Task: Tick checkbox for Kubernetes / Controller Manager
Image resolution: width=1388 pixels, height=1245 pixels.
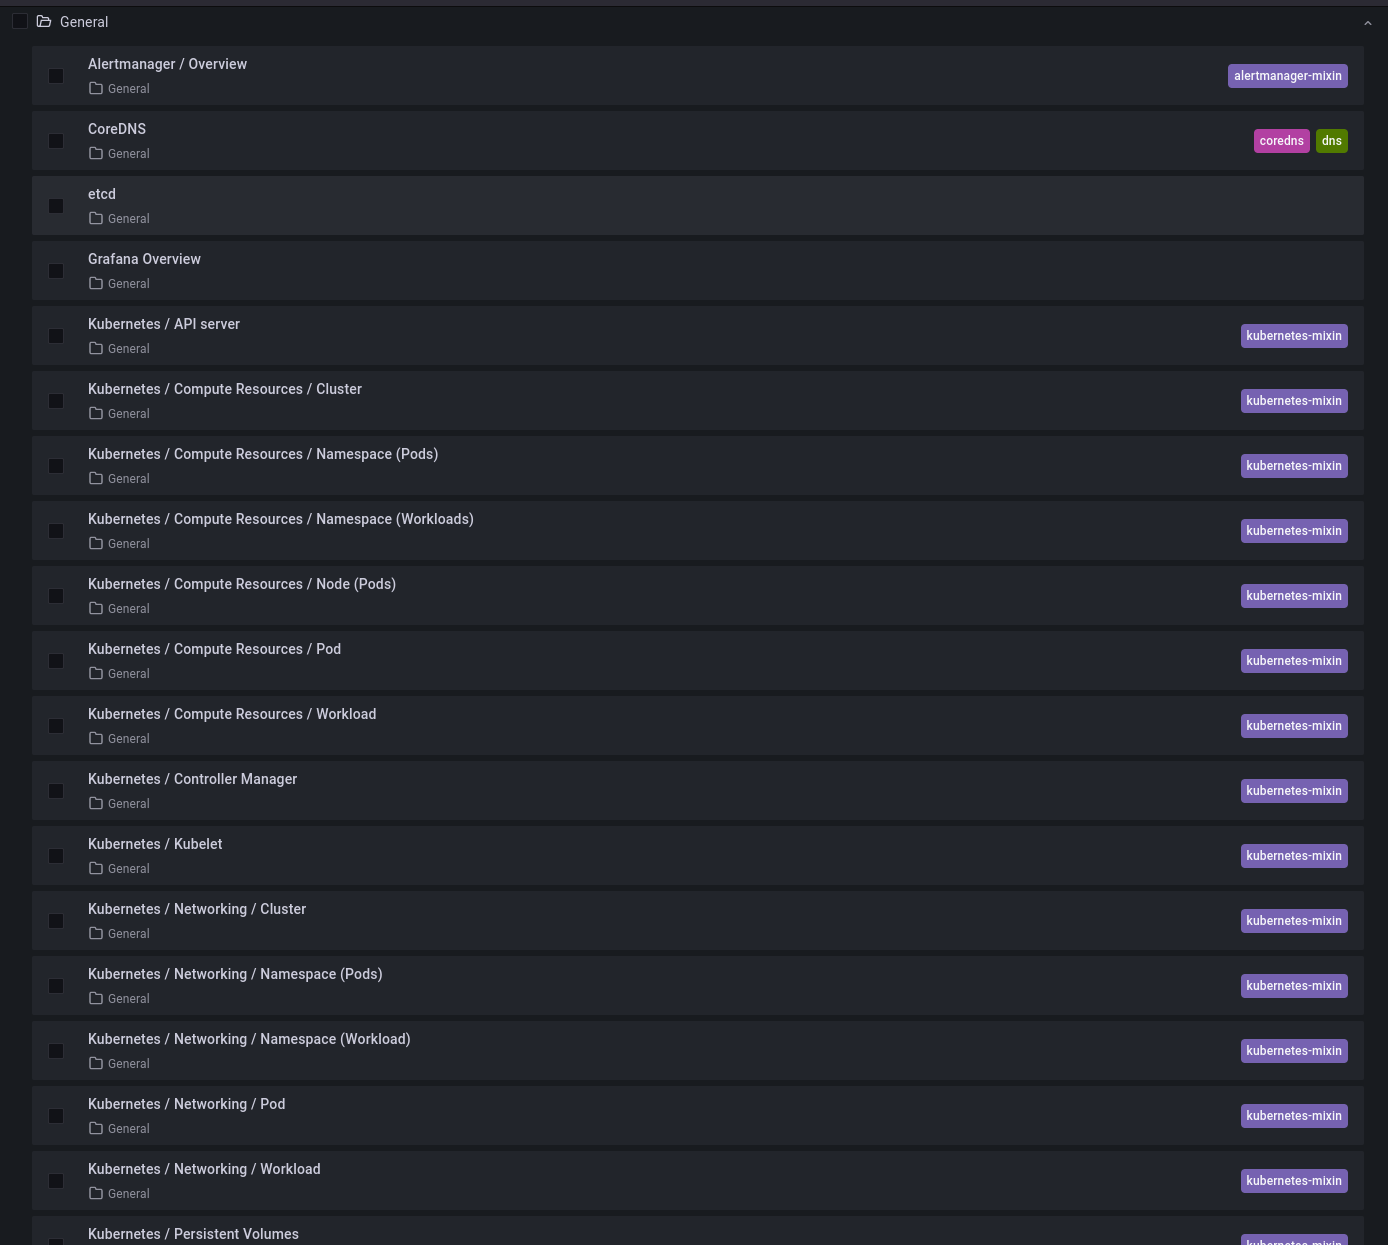Action: point(56,791)
